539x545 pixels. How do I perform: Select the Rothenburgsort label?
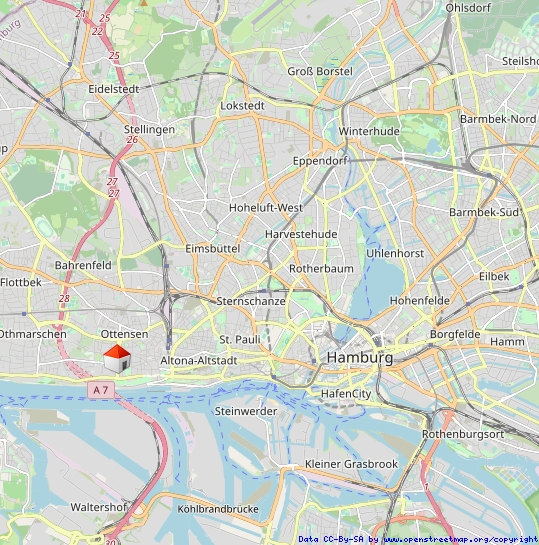463,434
